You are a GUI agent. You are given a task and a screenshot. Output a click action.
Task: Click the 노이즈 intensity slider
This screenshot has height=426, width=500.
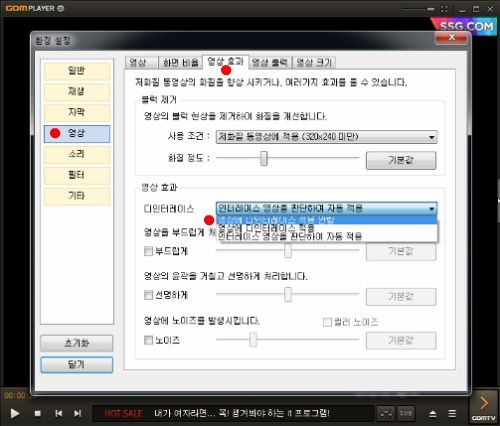pos(288,340)
